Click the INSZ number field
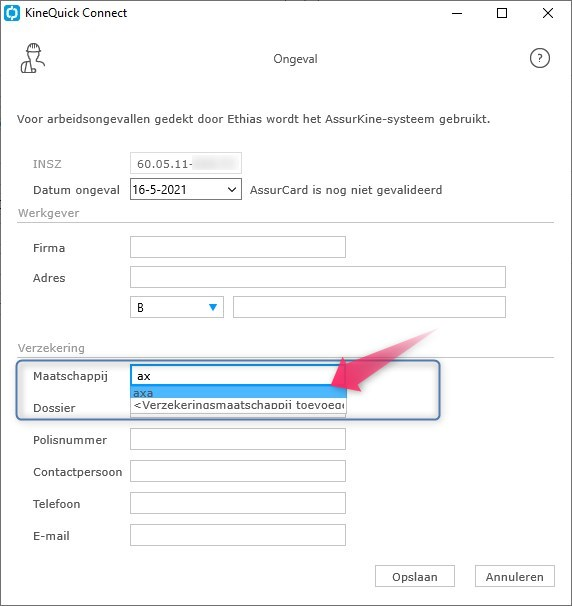Image resolution: width=572 pixels, height=606 pixels. click(186, 163)
